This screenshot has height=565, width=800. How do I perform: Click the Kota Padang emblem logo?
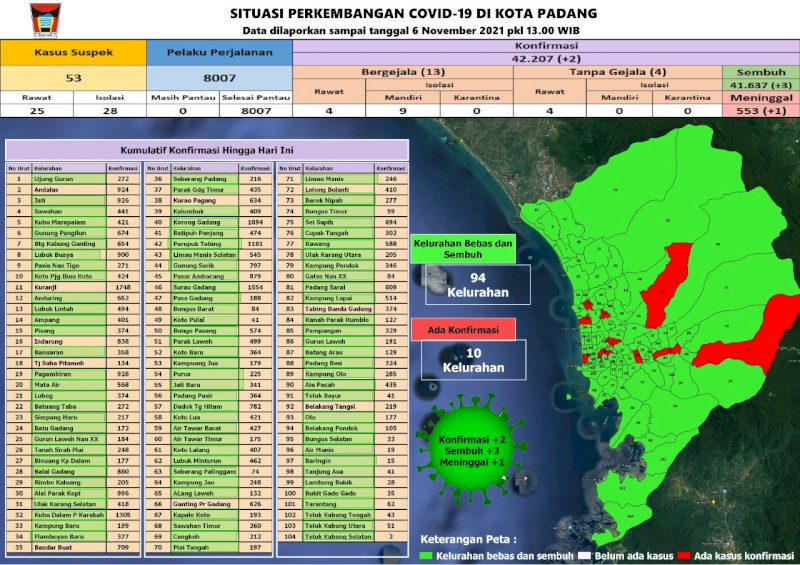click(45, 20)
